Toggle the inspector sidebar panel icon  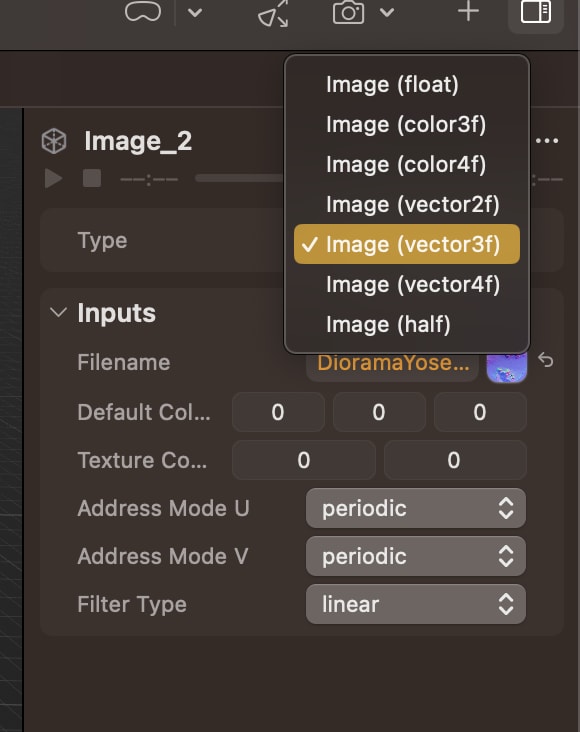click(536, 12)
